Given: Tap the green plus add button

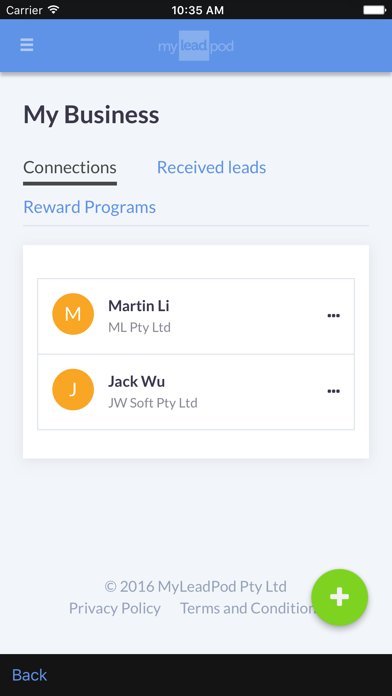Looking at the screenshot, I should tap(340, 597).
